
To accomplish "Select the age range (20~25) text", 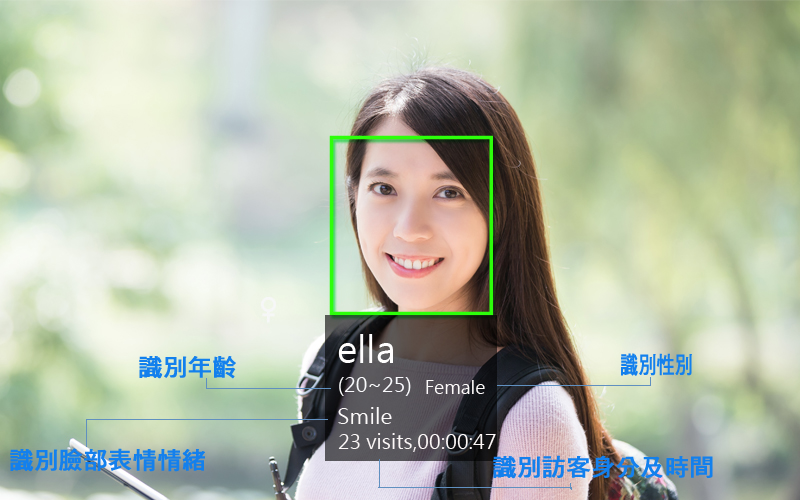I will tap(374, 386).
